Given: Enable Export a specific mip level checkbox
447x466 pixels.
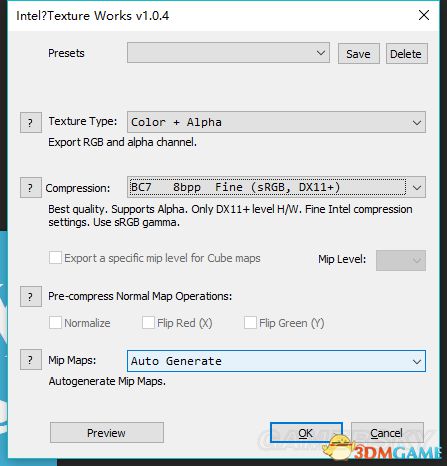Looking at the screenshot, I should pyautogui.click(x=55, y=258).
